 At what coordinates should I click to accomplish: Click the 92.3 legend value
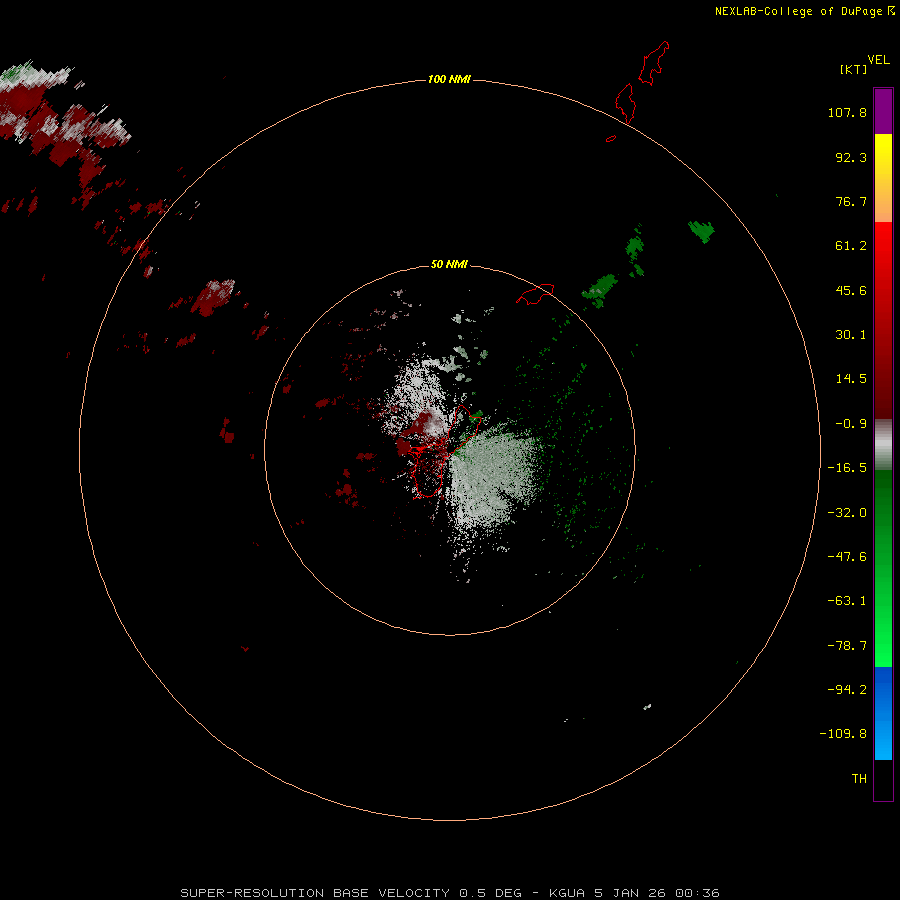[x=851, y=157]
